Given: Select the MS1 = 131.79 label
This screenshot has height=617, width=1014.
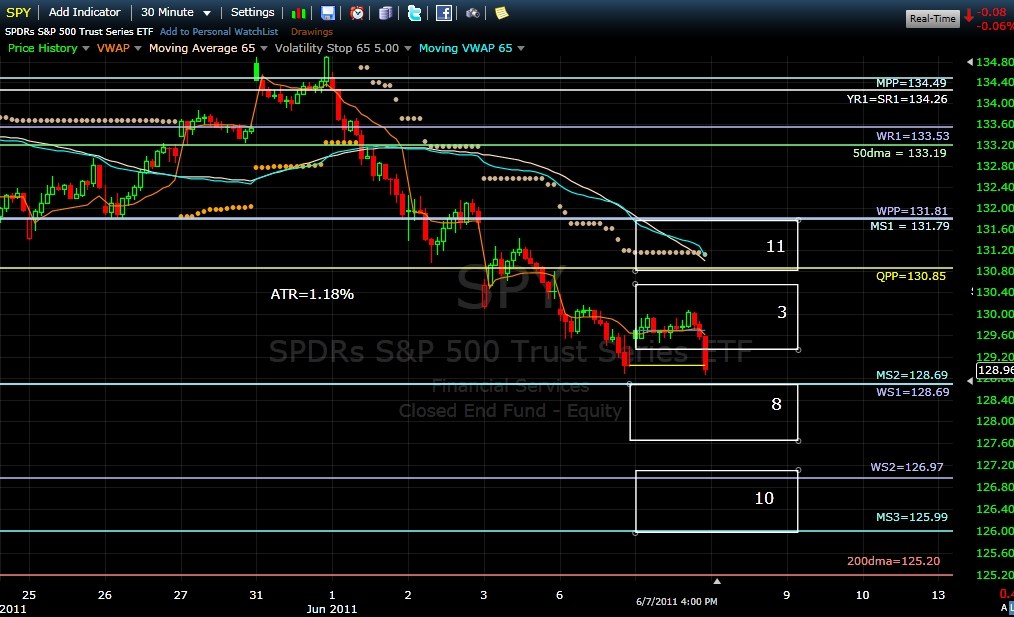Looking at the screenshot, I should (910, 226).
